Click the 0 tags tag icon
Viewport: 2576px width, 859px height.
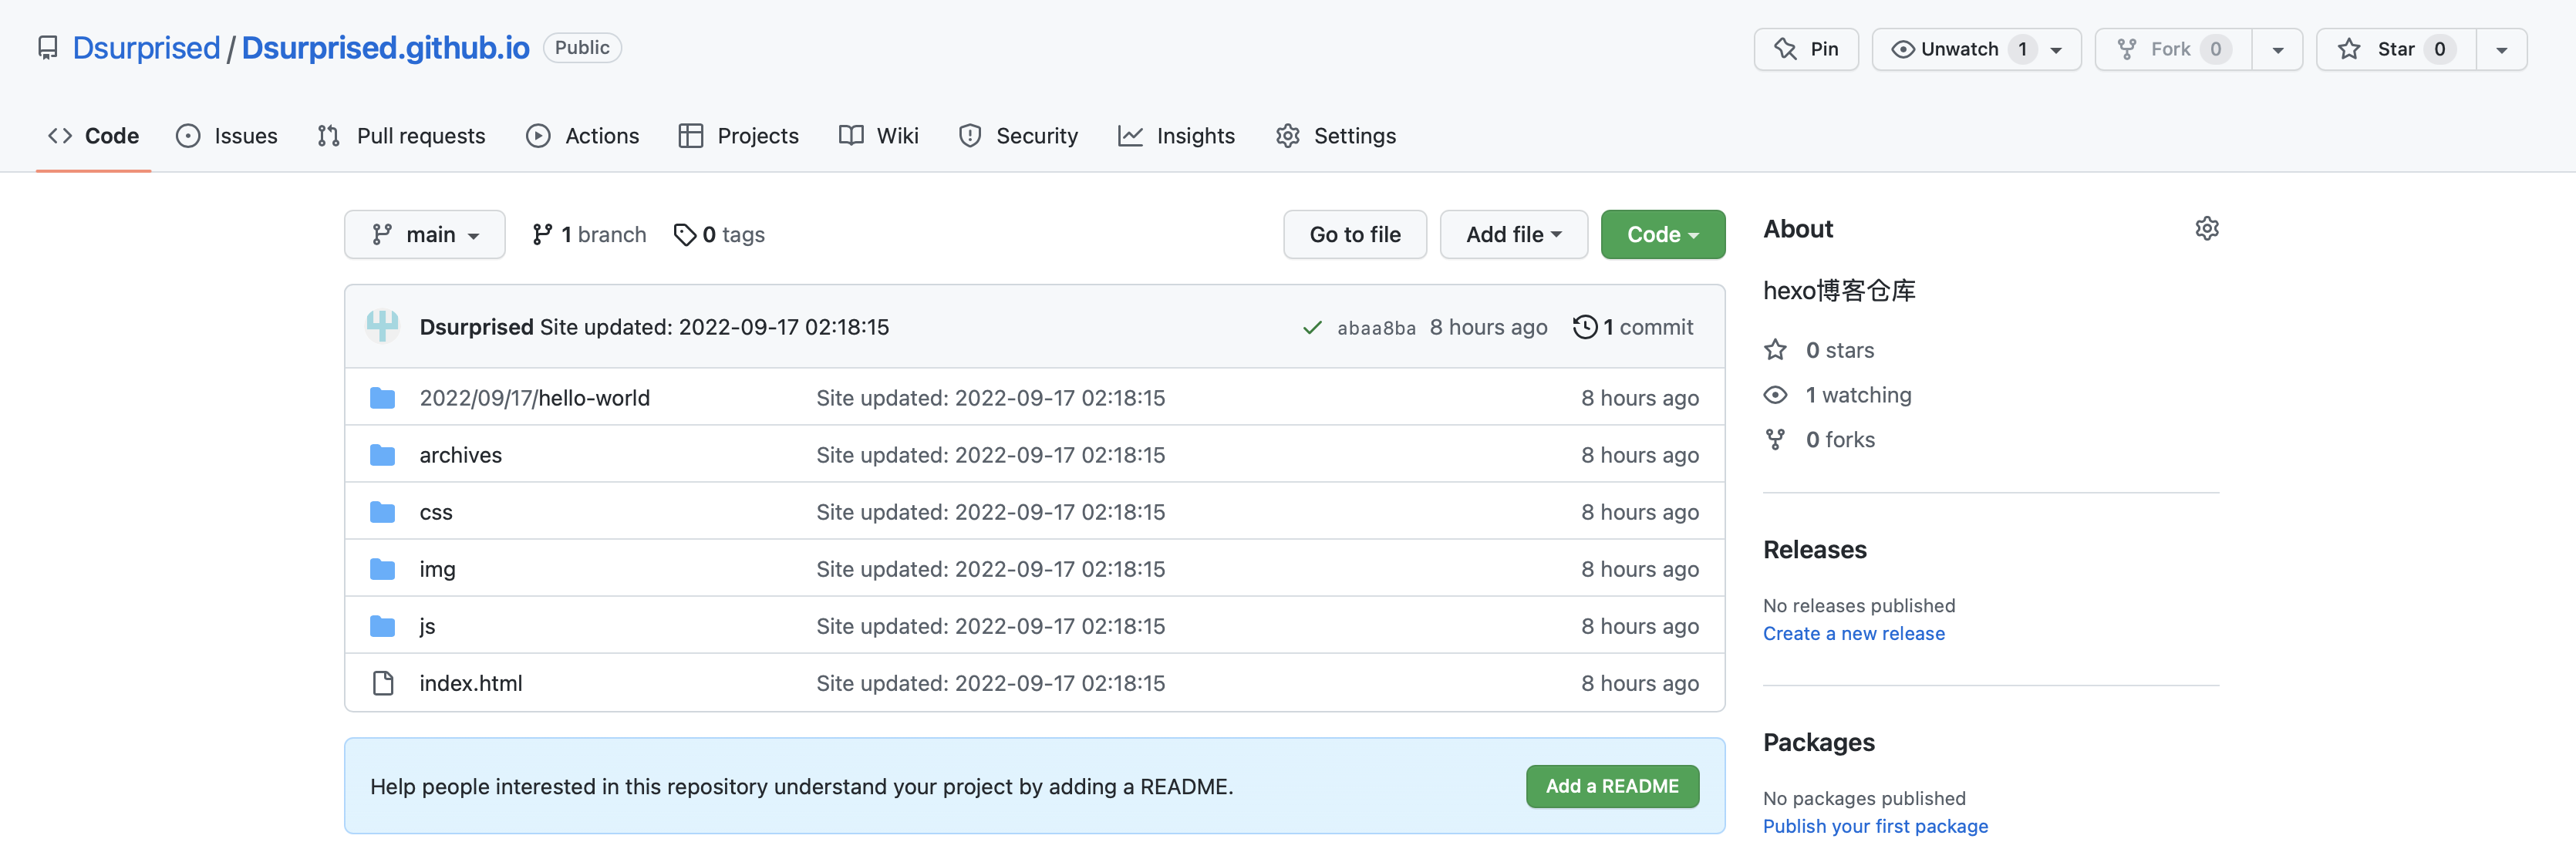tap(685, 235)
